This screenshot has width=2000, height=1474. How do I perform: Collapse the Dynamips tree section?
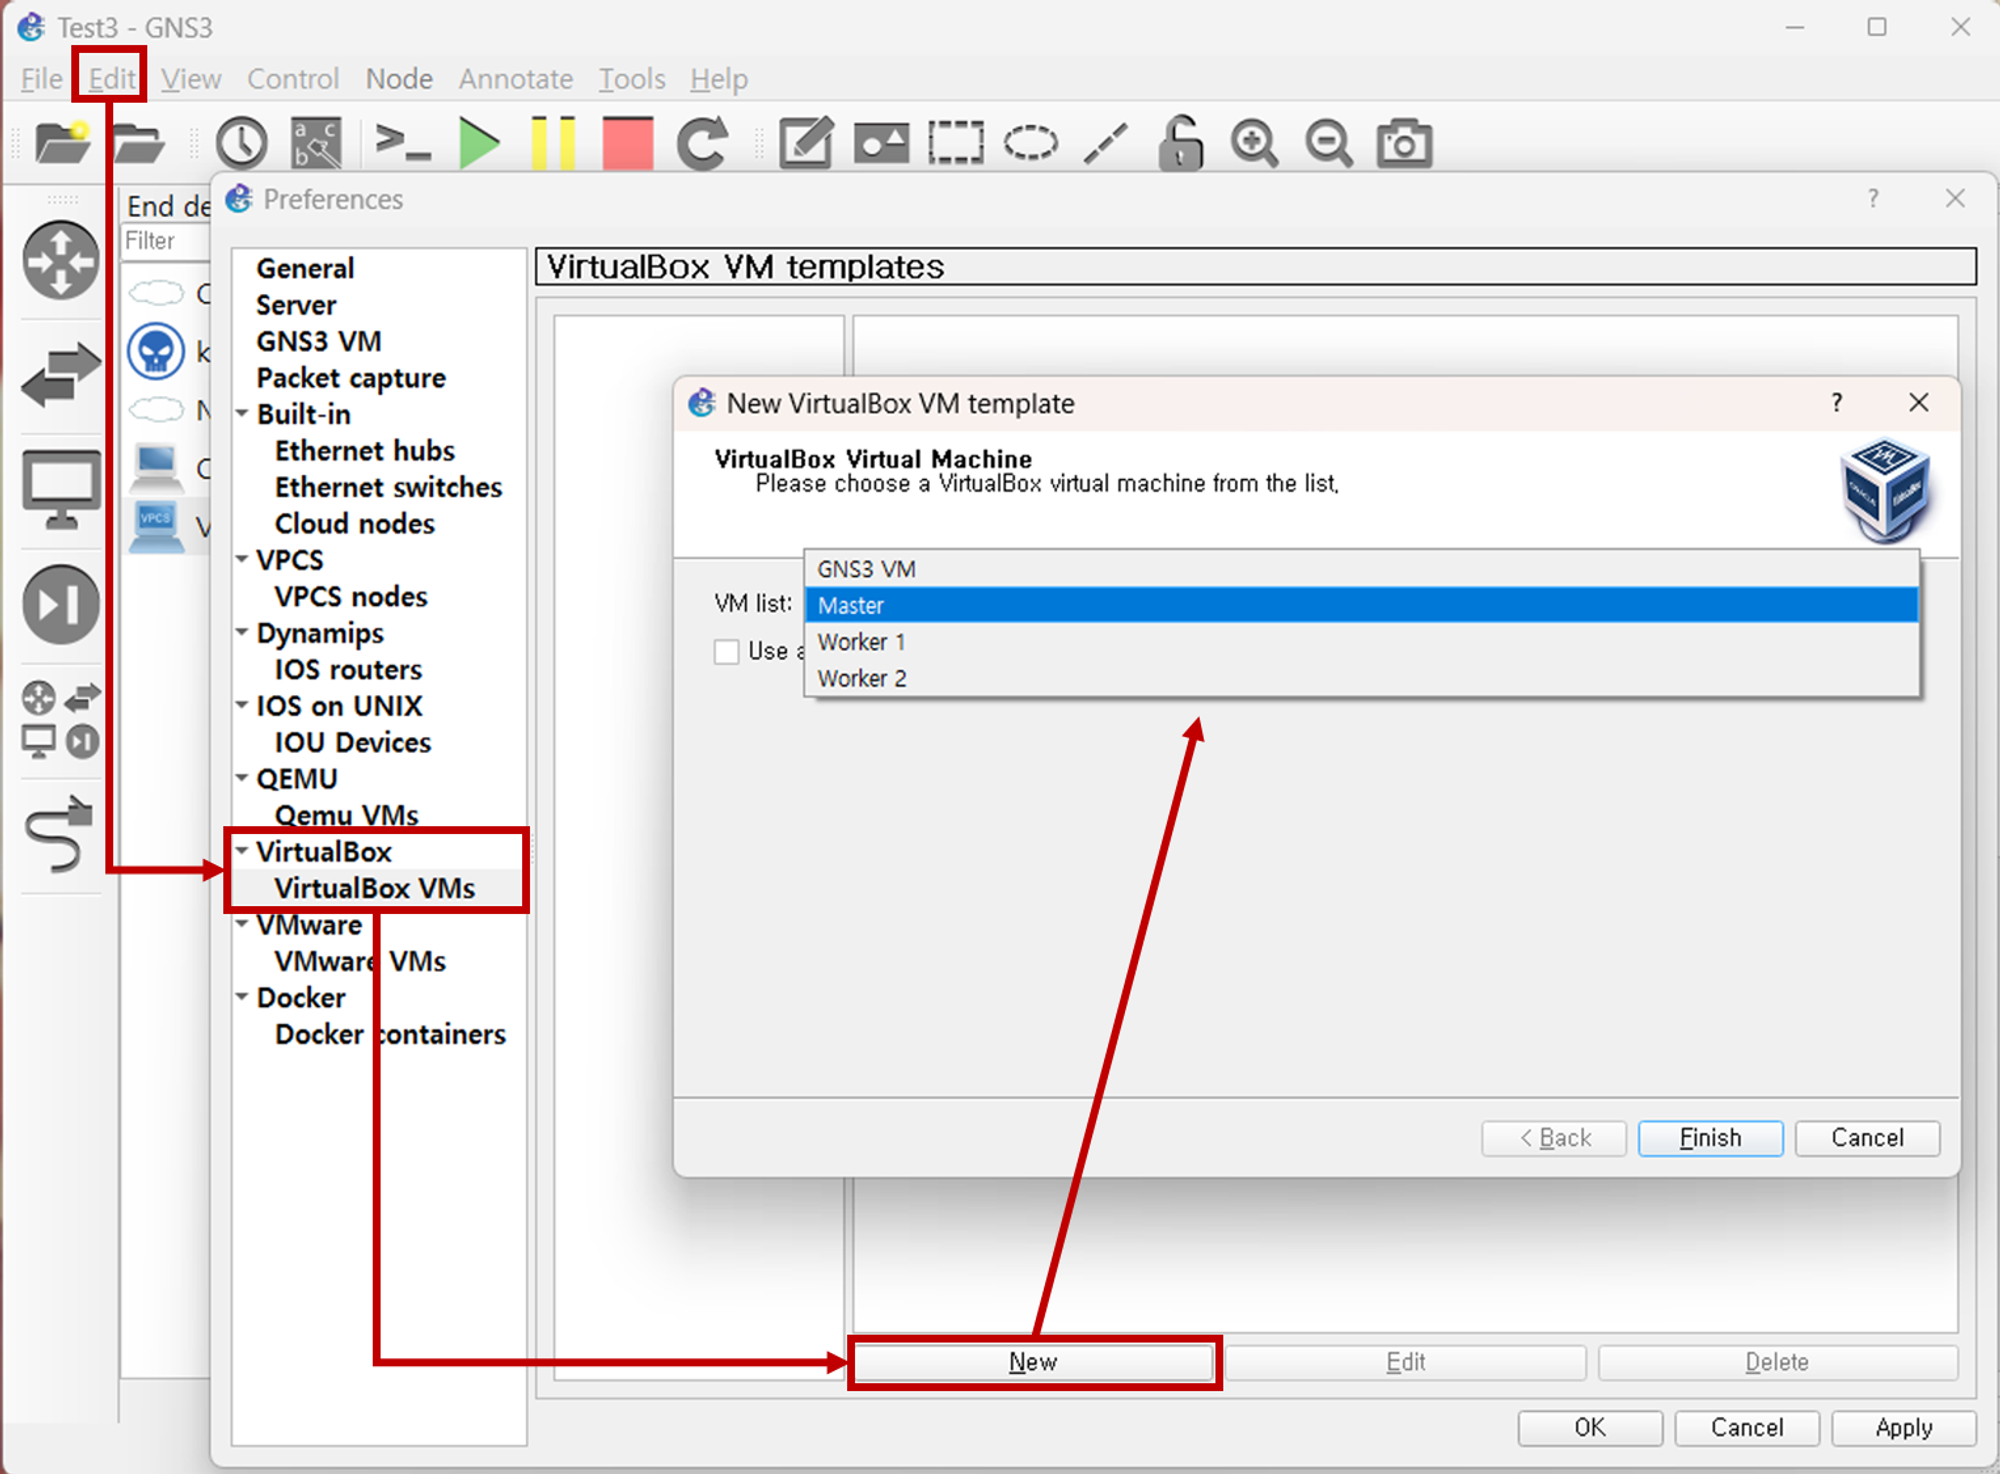(242, 632)
